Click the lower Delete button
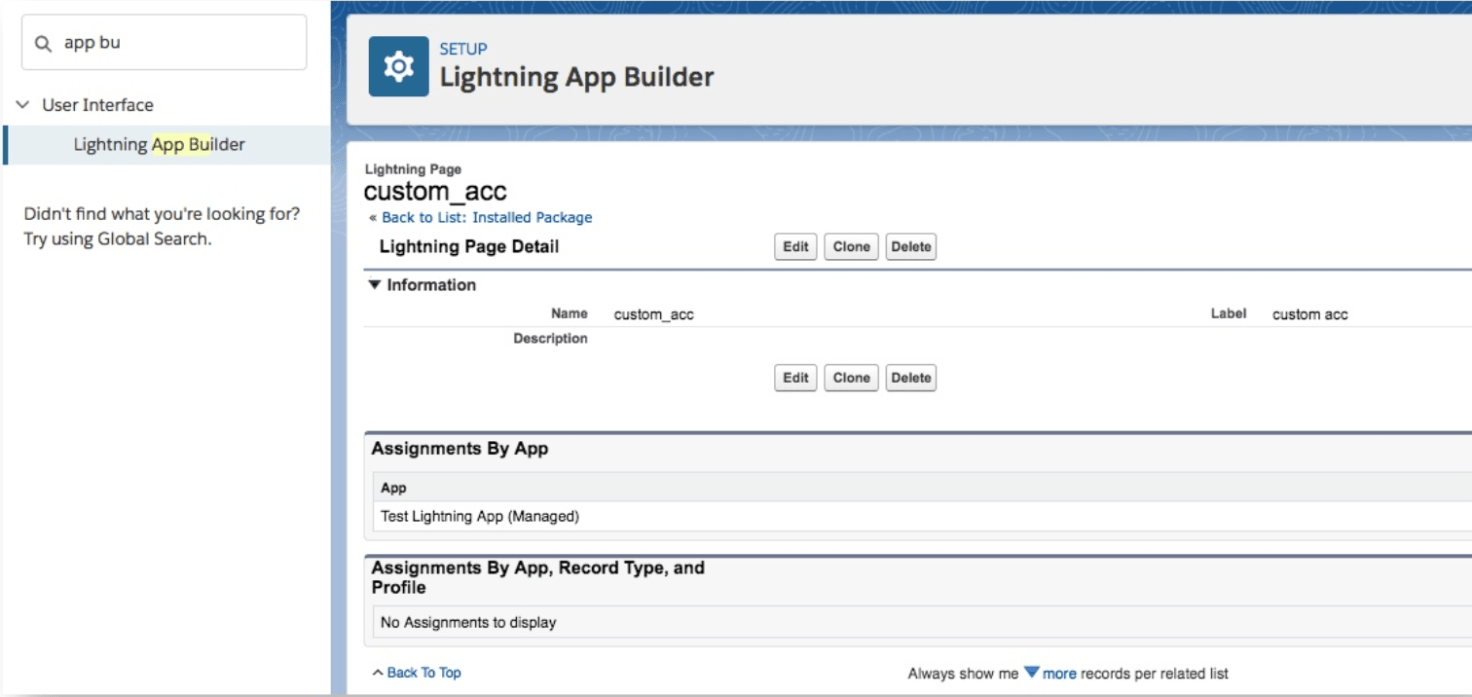The height and width of the screenshot is (697, 1472). pos(910,377)
